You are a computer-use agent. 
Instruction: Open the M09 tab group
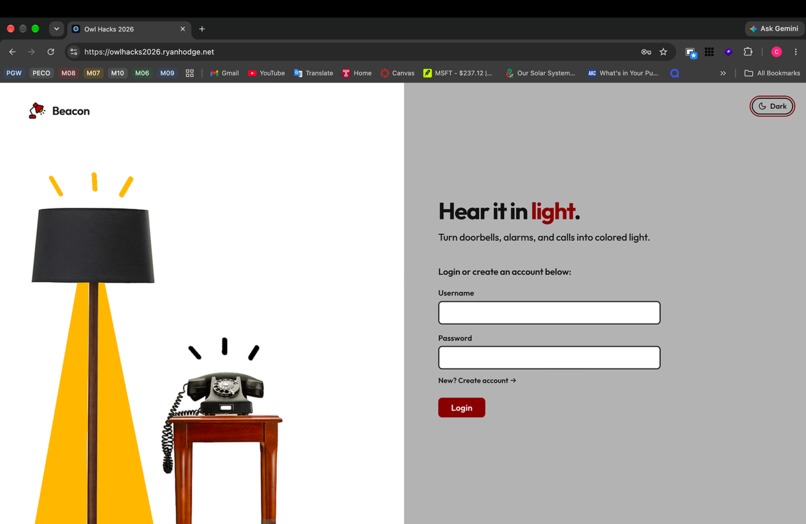point(167,73)
